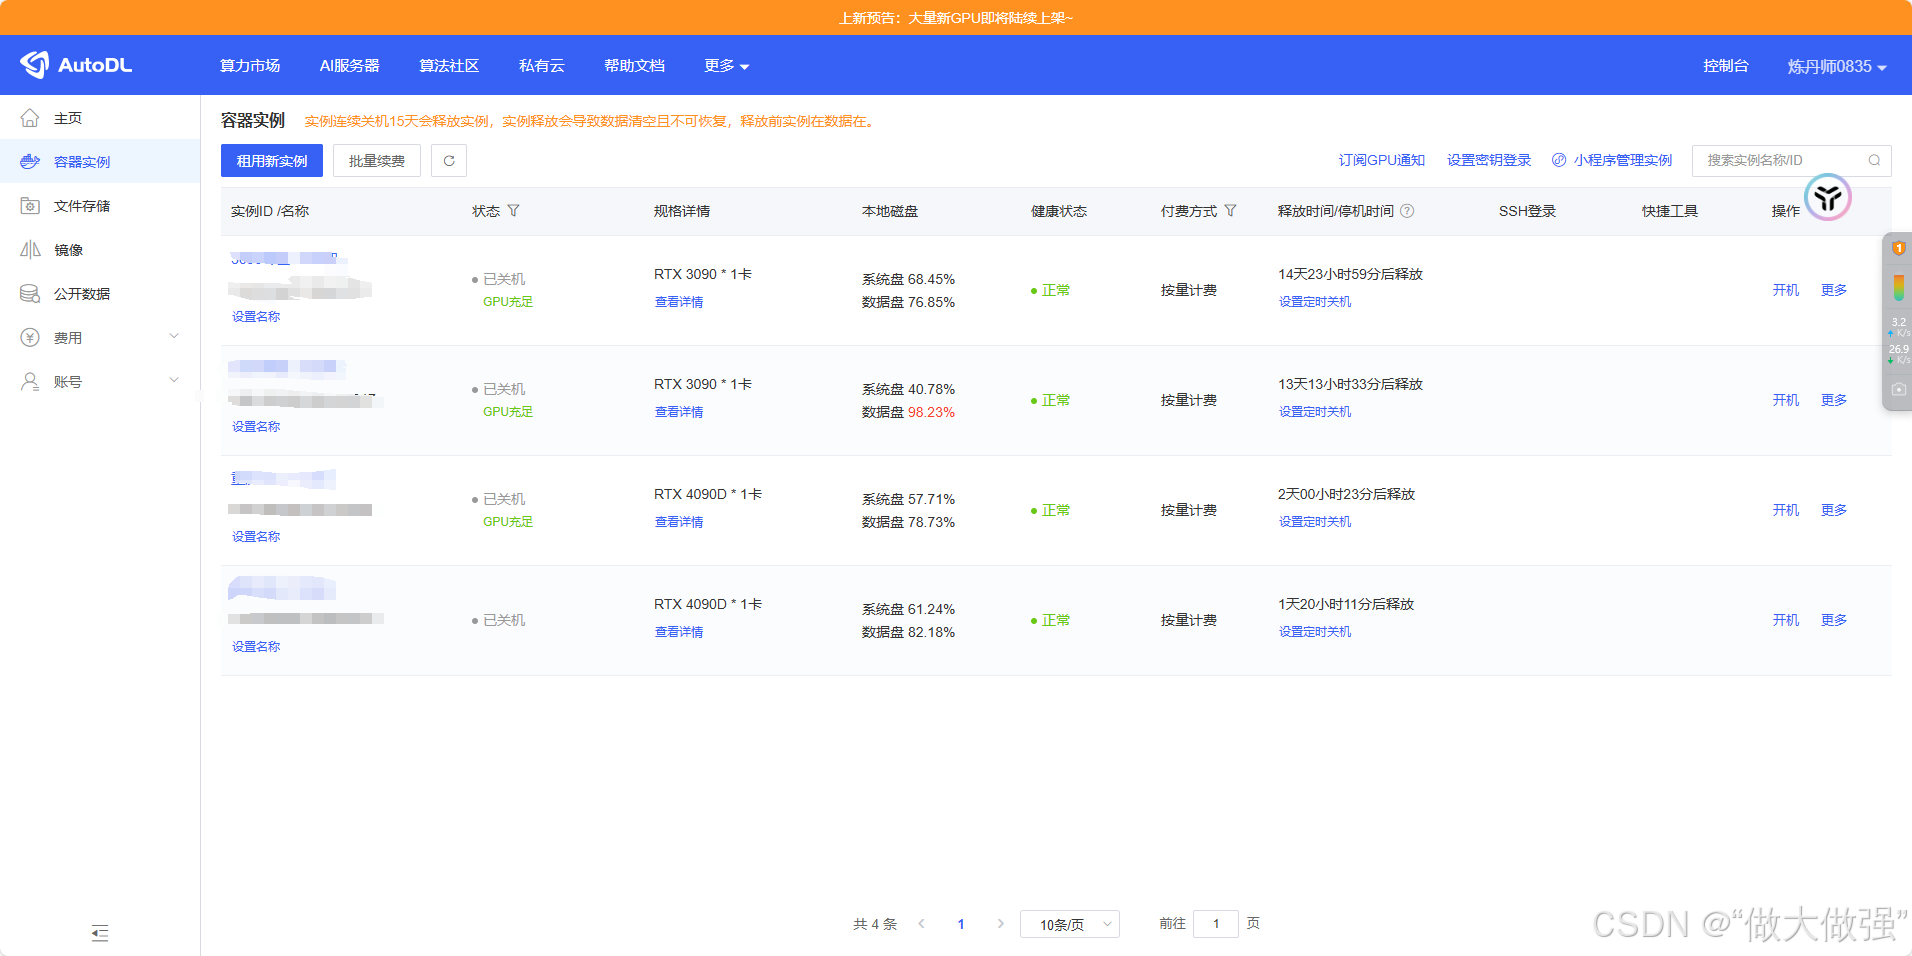Click the search magnifier icon
1912x956 pixels.
(x=1874, y=160)
